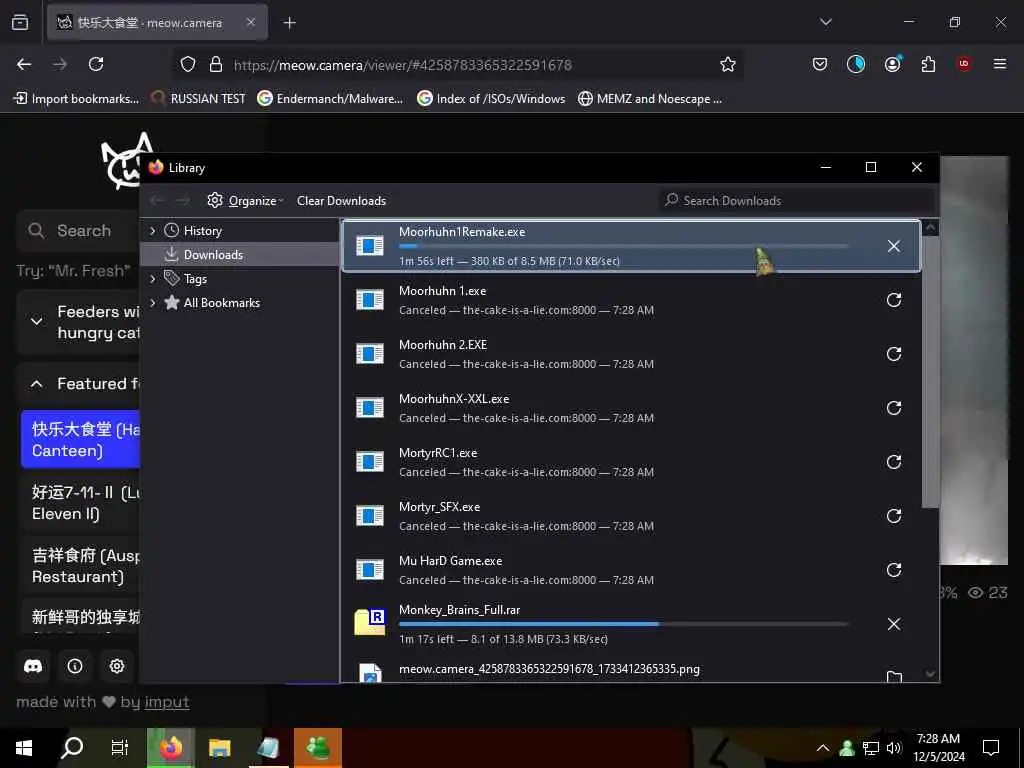Viewport: 1024px width, 768px height.
Task: Click Import bookmarks in bookmarks toolbar
Action: pyautogui.click(x=77, y=99)
